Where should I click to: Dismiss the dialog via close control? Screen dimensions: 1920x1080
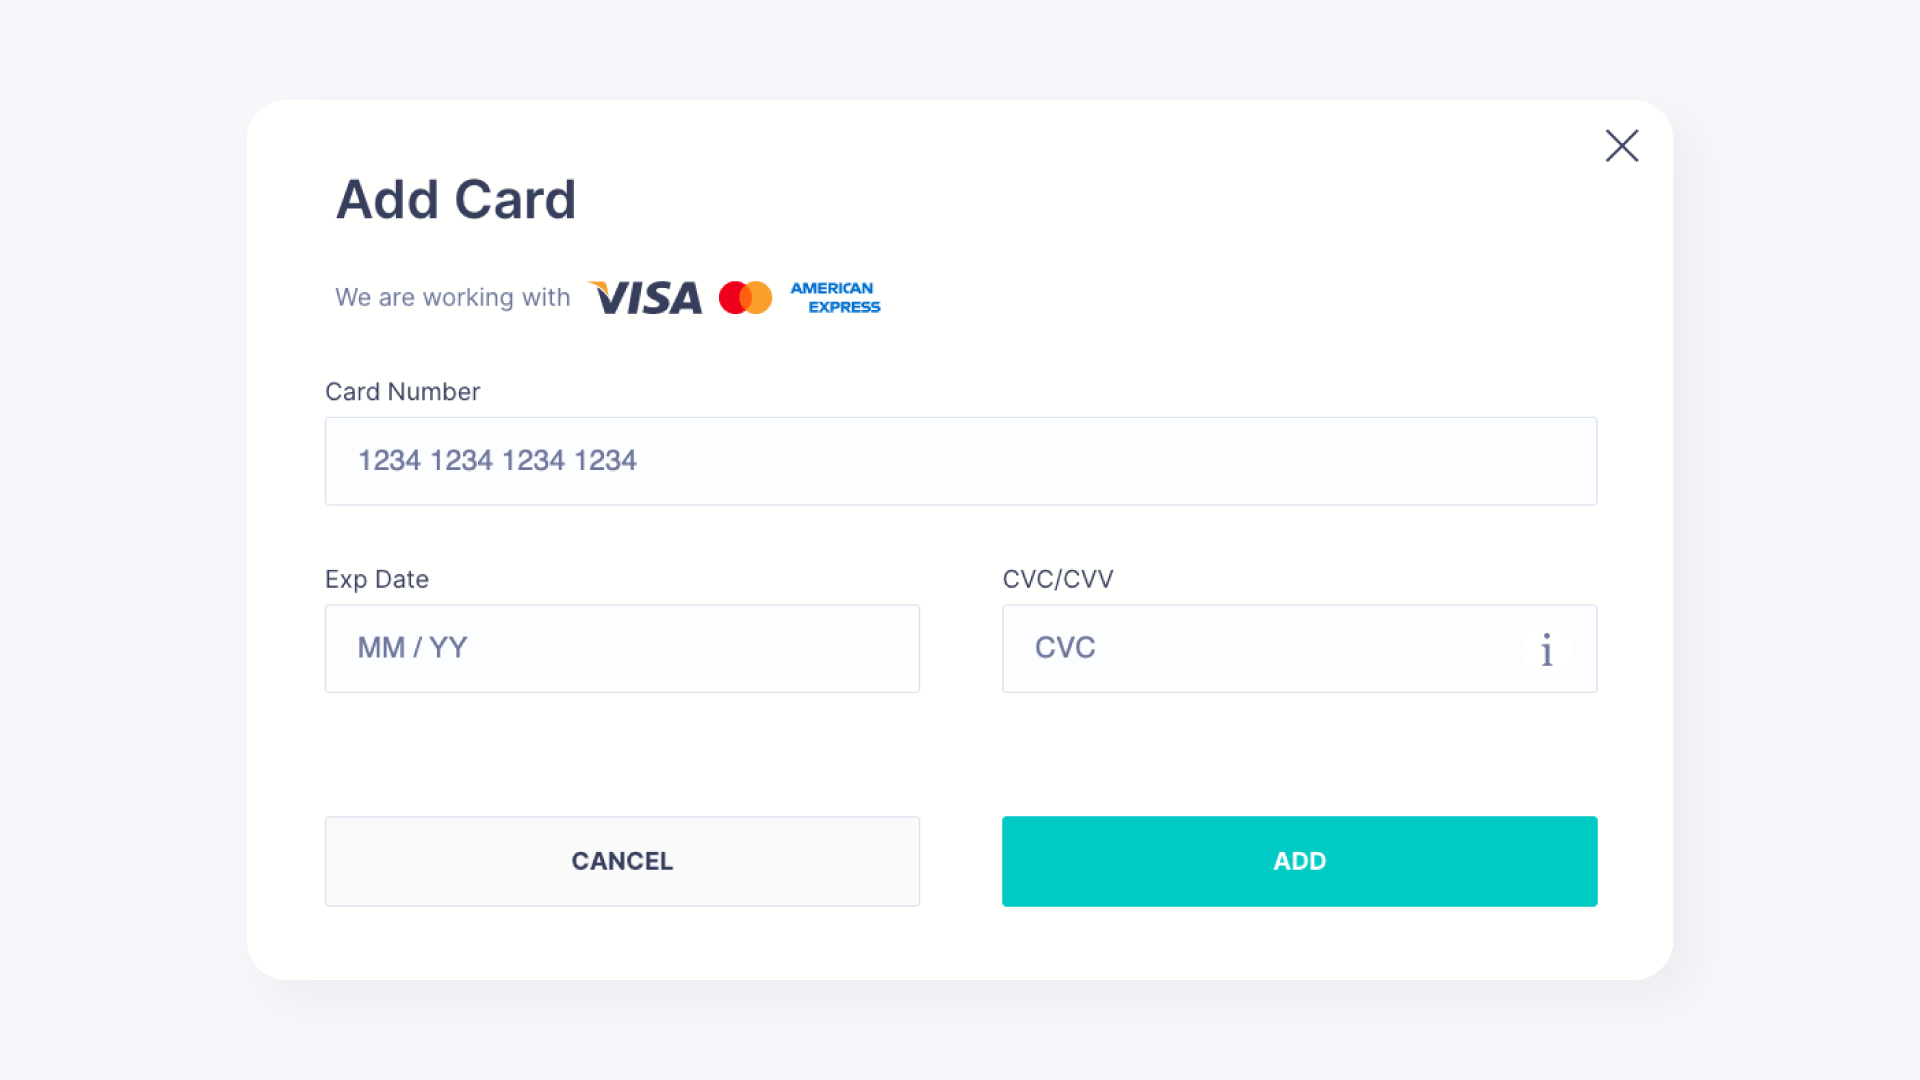pyautogui.click(x=1622, y=146)
